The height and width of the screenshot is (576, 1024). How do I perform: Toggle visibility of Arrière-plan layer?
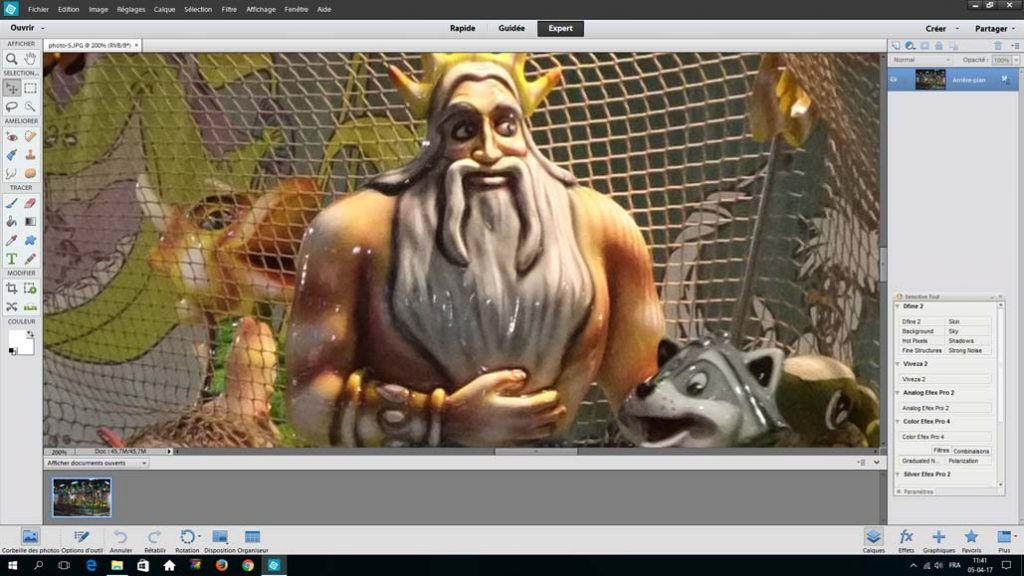(x=894, y=80)
